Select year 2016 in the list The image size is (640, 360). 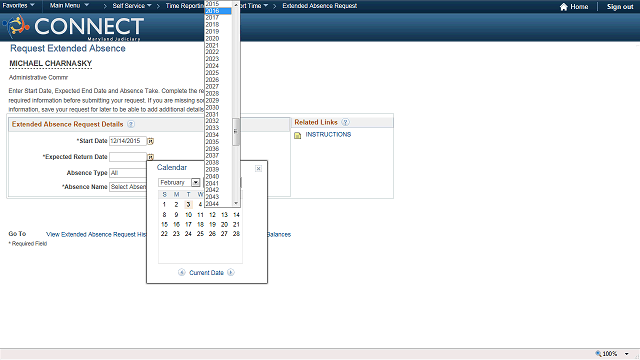pos(218,11)
